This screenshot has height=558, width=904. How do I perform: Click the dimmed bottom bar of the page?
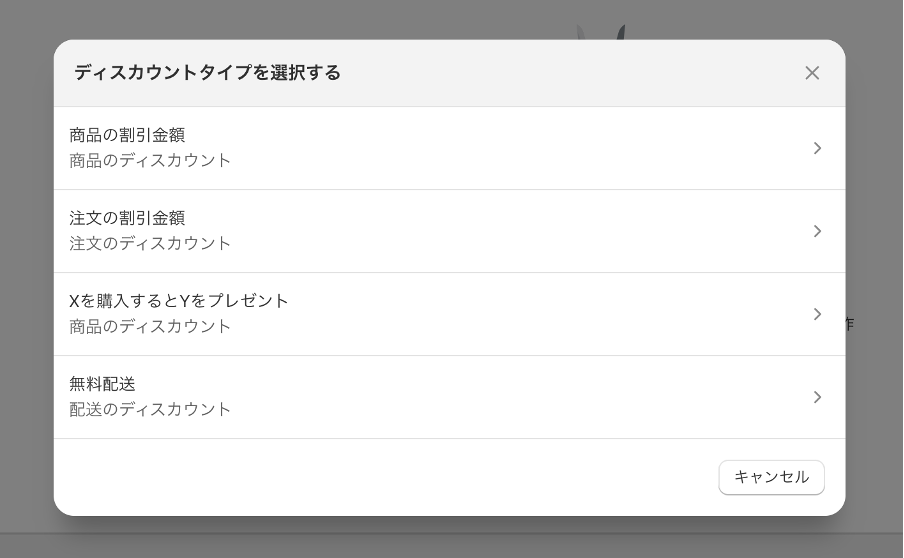click(x=452, y=546)
